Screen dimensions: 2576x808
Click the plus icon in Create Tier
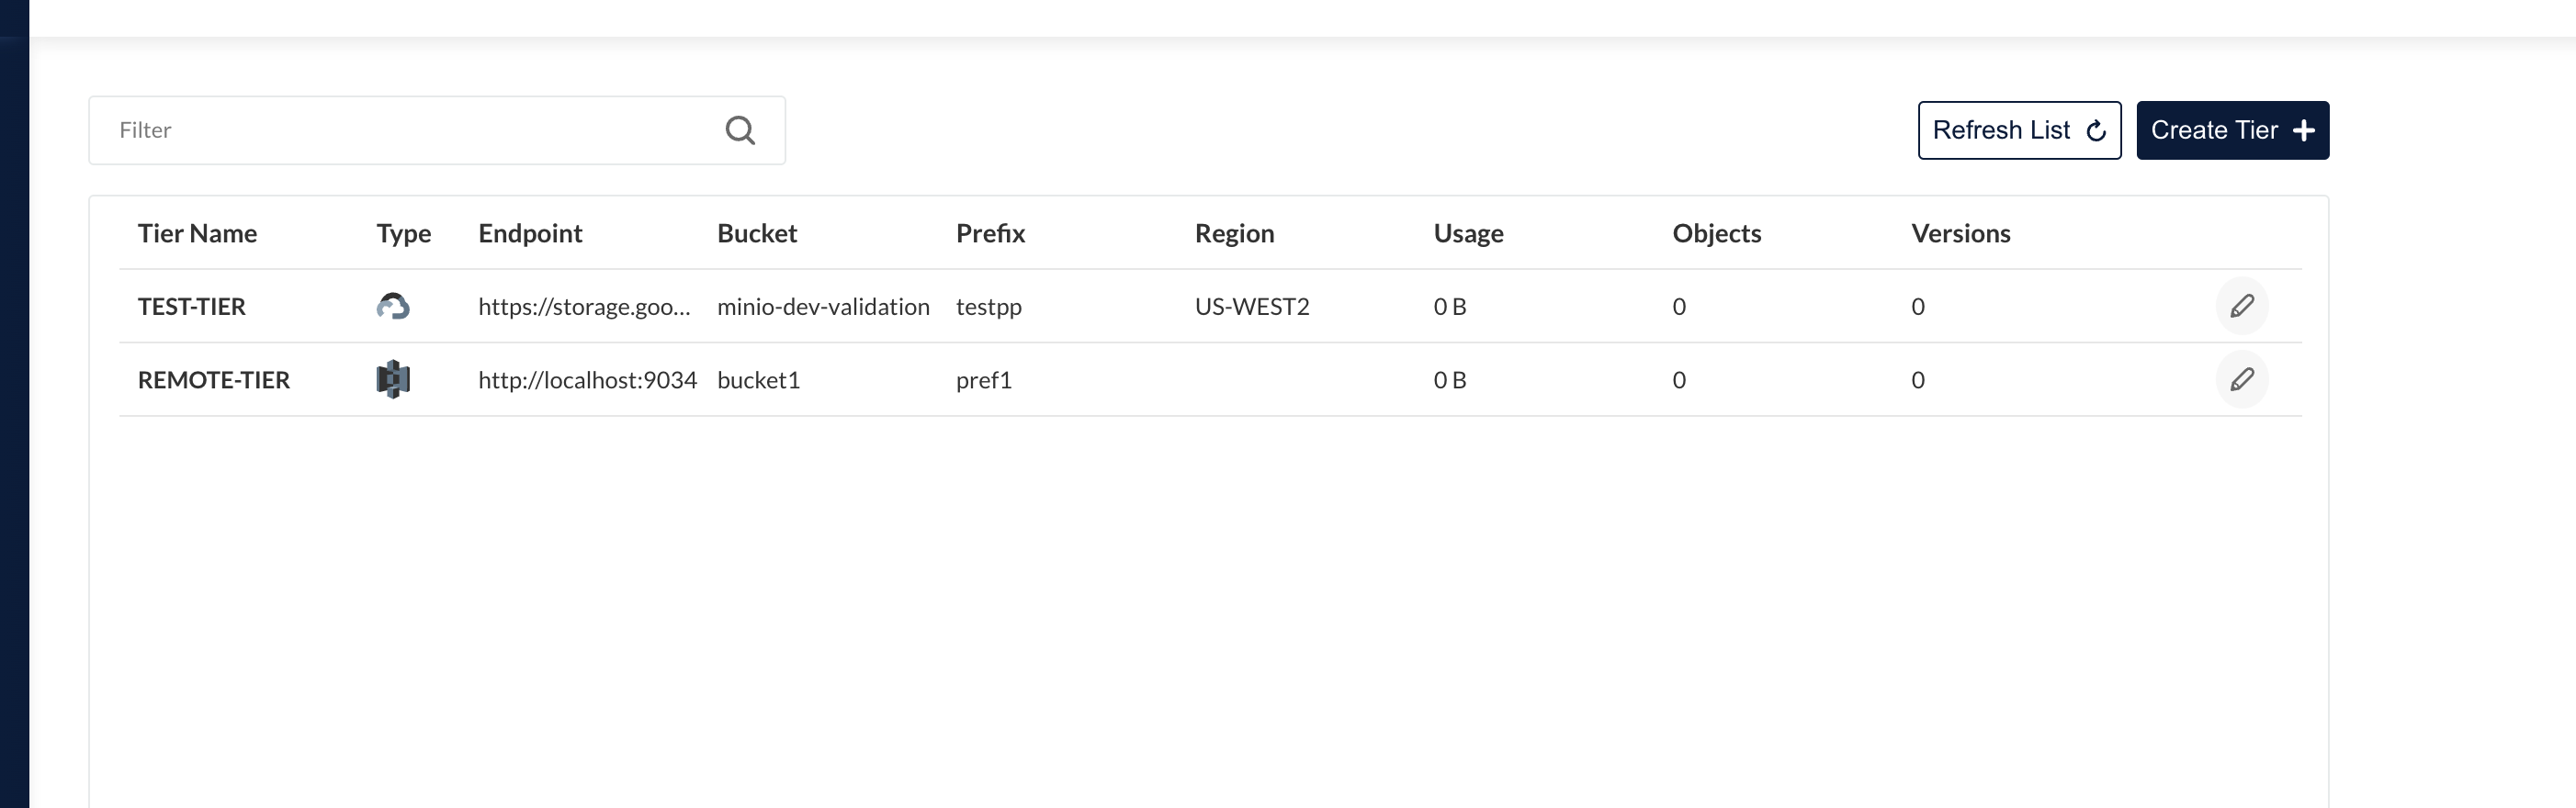pyautogui.click(x=2304, y=131)
